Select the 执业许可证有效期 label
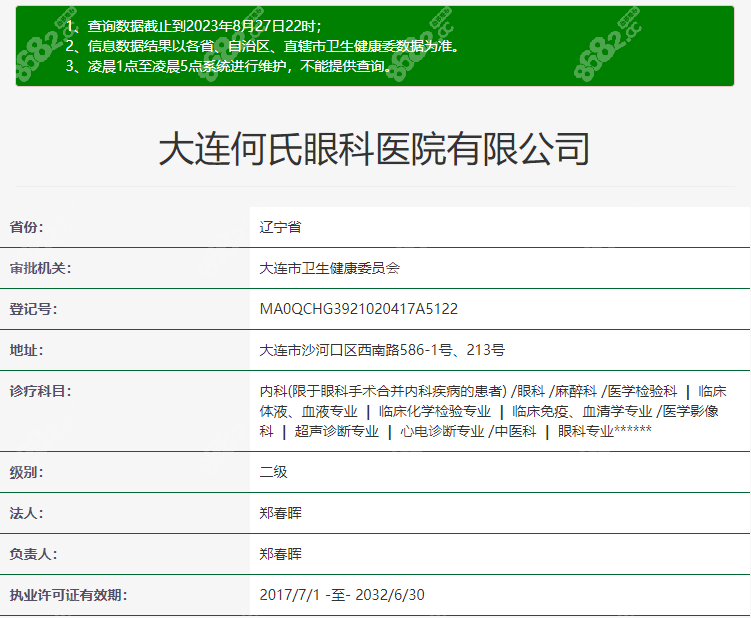This screenshot has height=618, width=751. click(x=68, y=595)
